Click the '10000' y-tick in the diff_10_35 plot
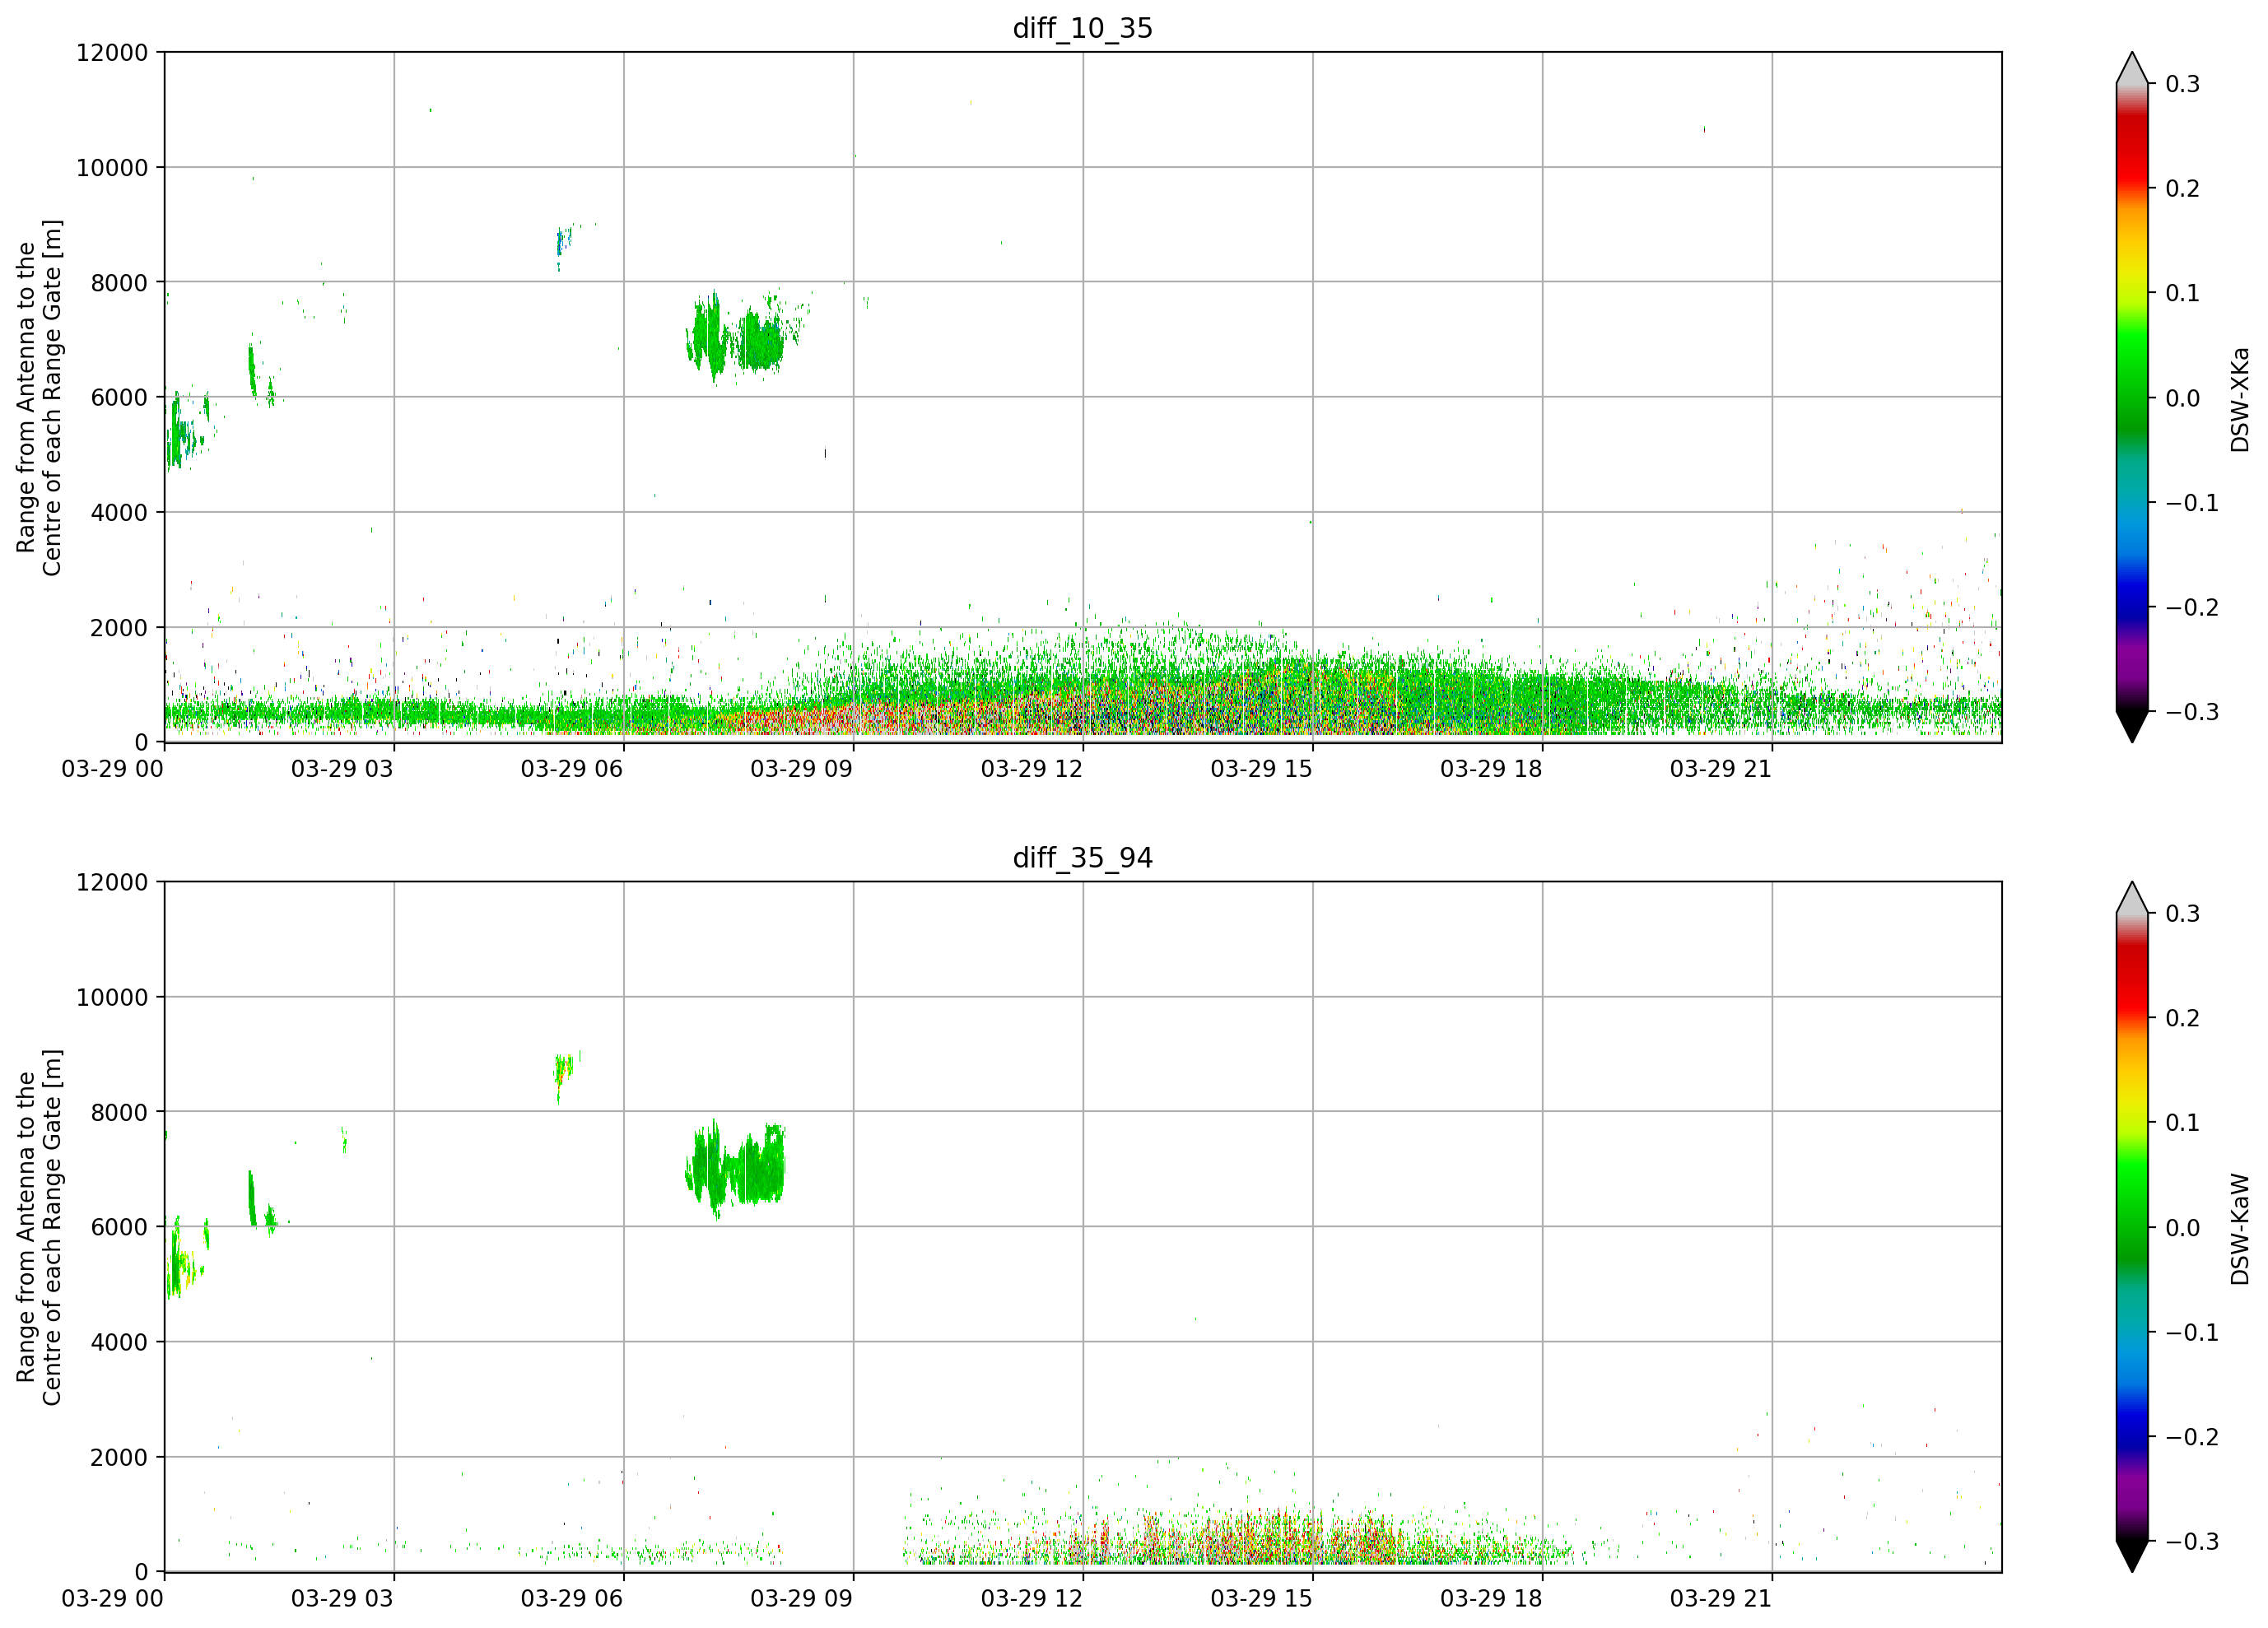Viewport: 2268px width, 1628px height. pos(112,168)
